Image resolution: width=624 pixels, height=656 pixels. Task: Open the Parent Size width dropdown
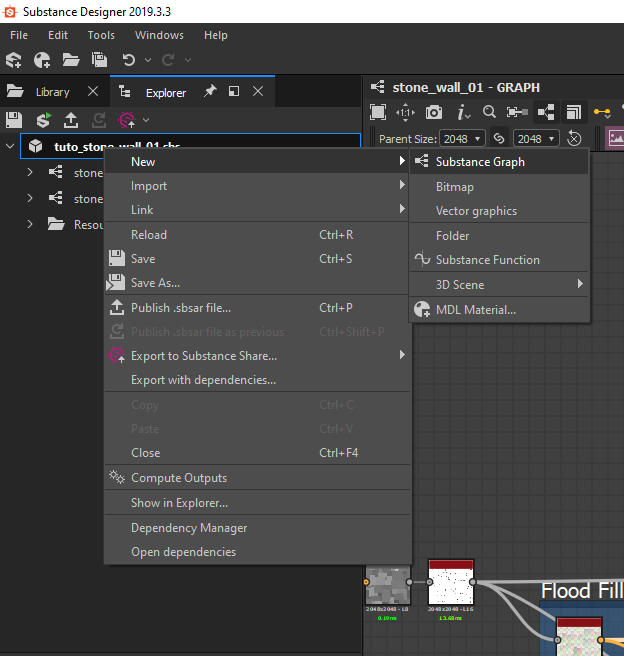[462, 138]
